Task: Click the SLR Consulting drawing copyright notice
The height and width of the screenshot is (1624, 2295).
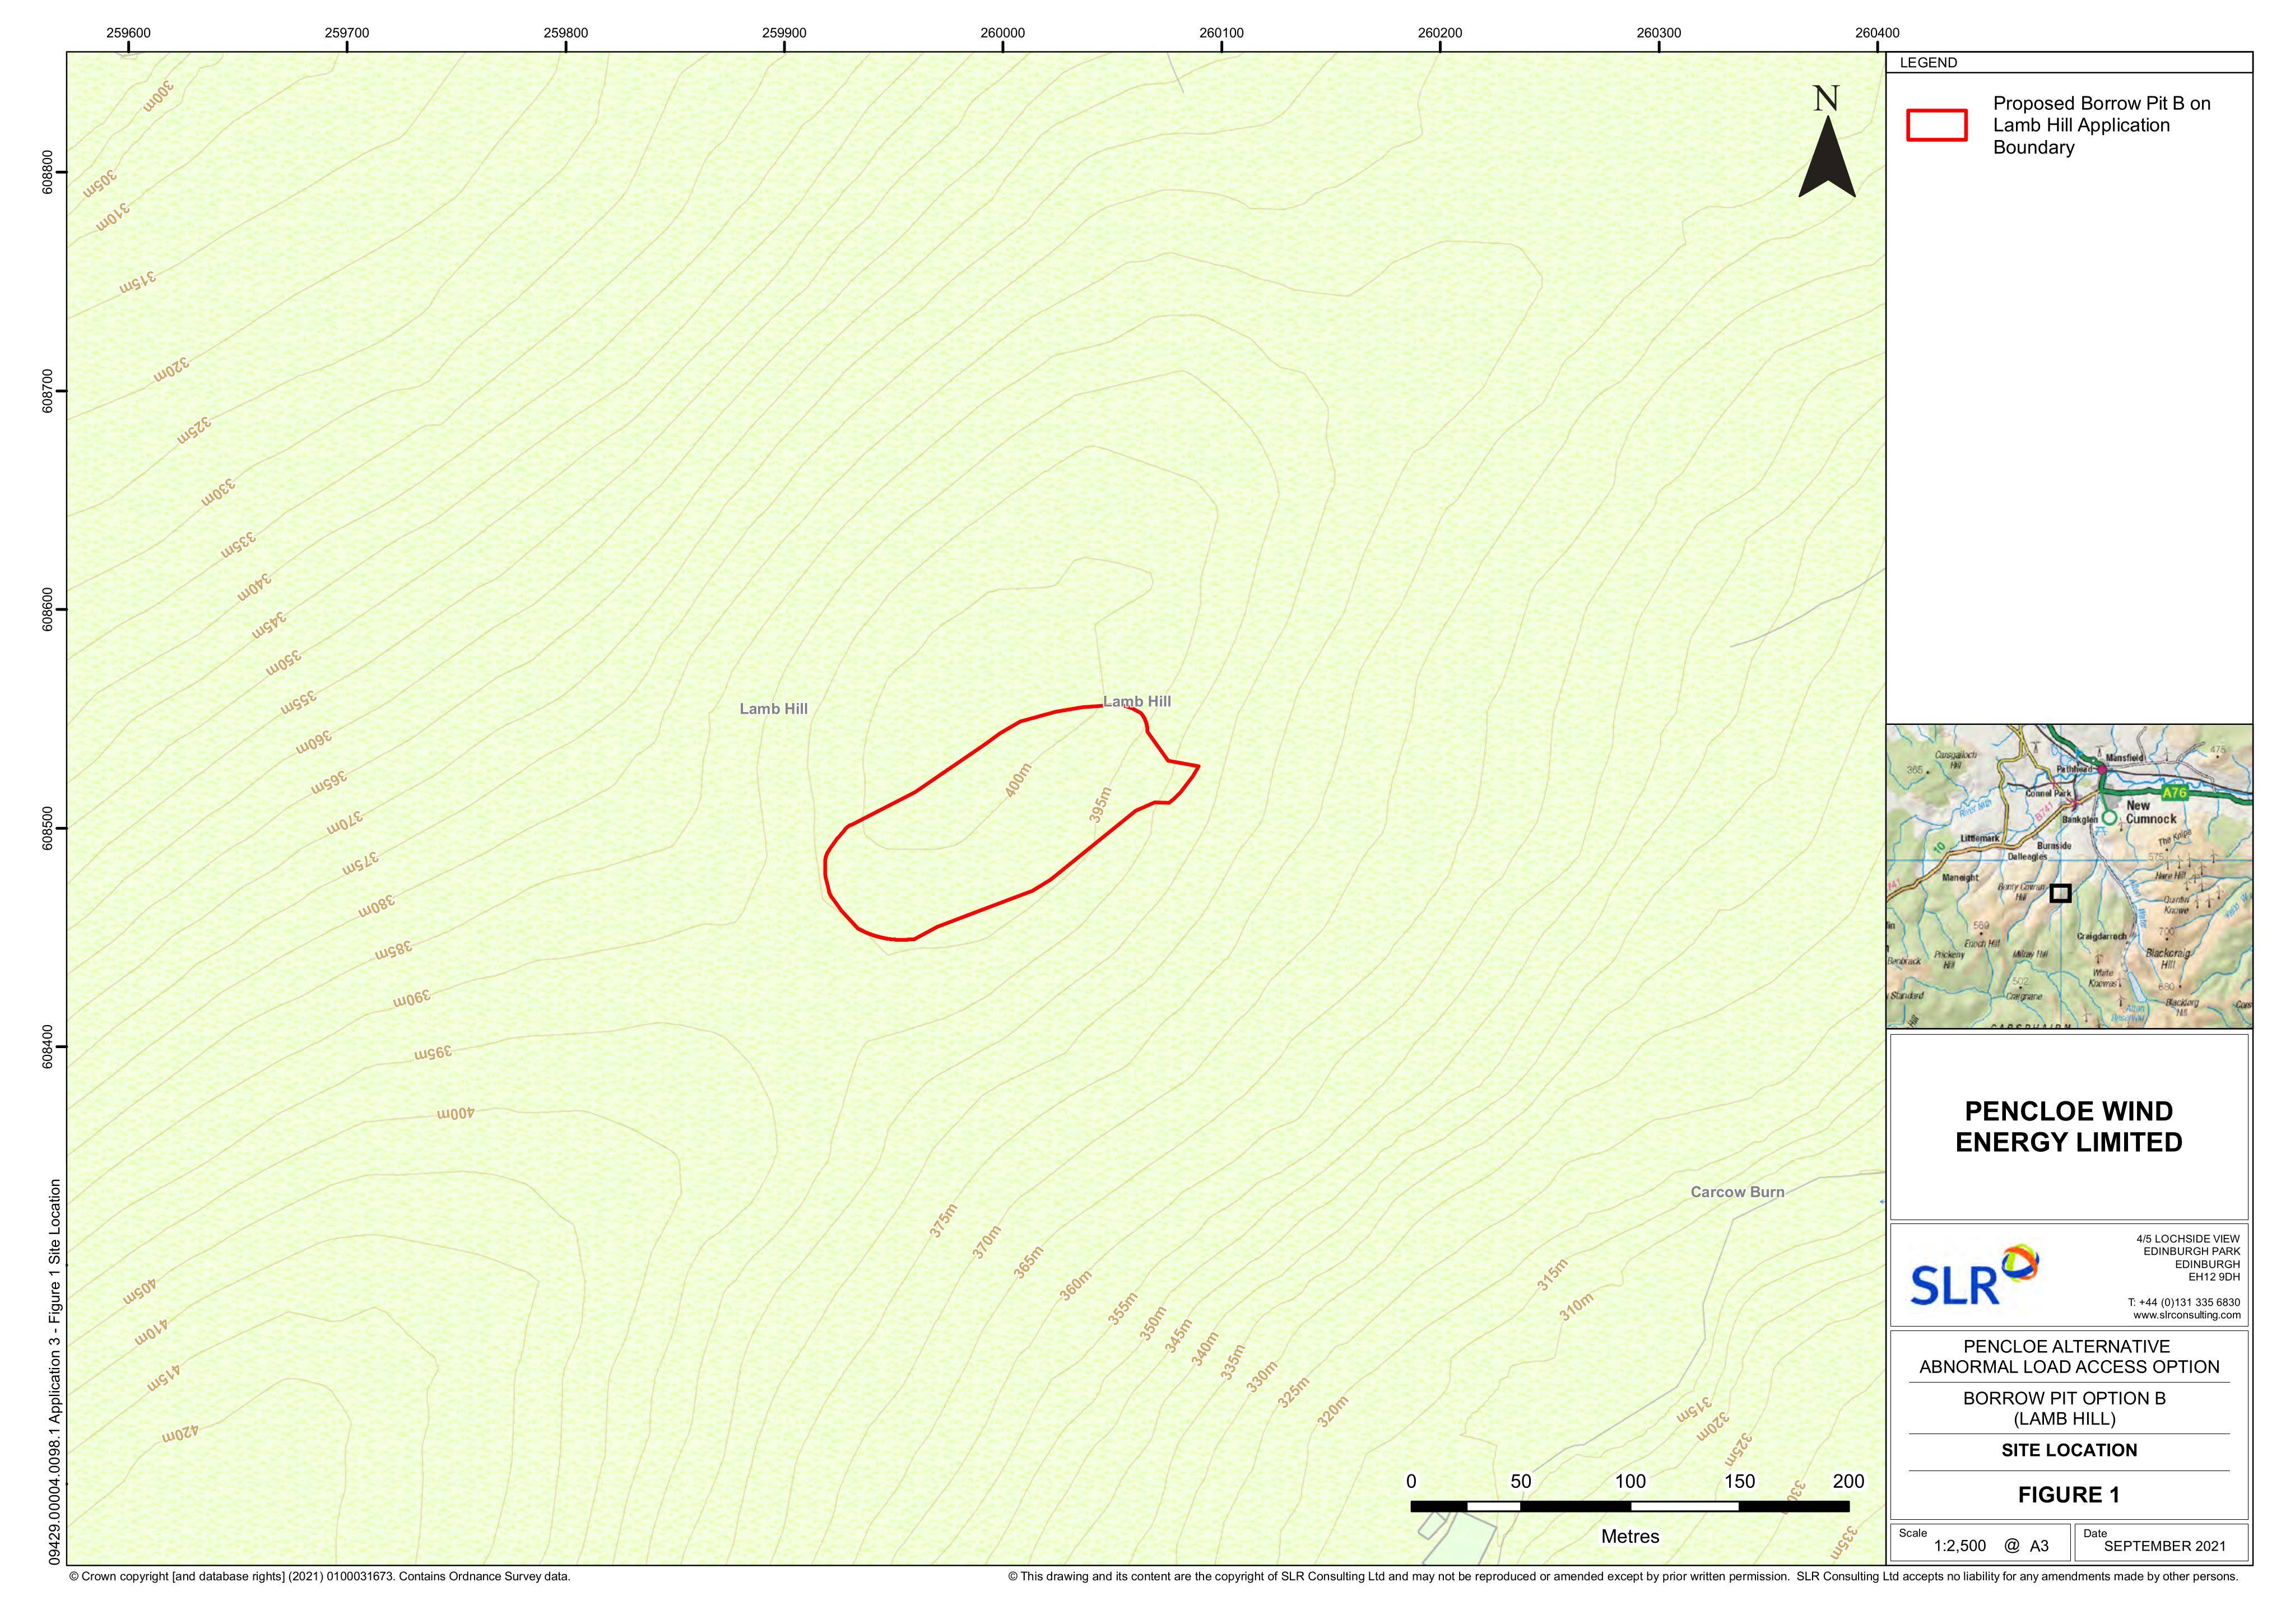Action: [1623, 1577]
